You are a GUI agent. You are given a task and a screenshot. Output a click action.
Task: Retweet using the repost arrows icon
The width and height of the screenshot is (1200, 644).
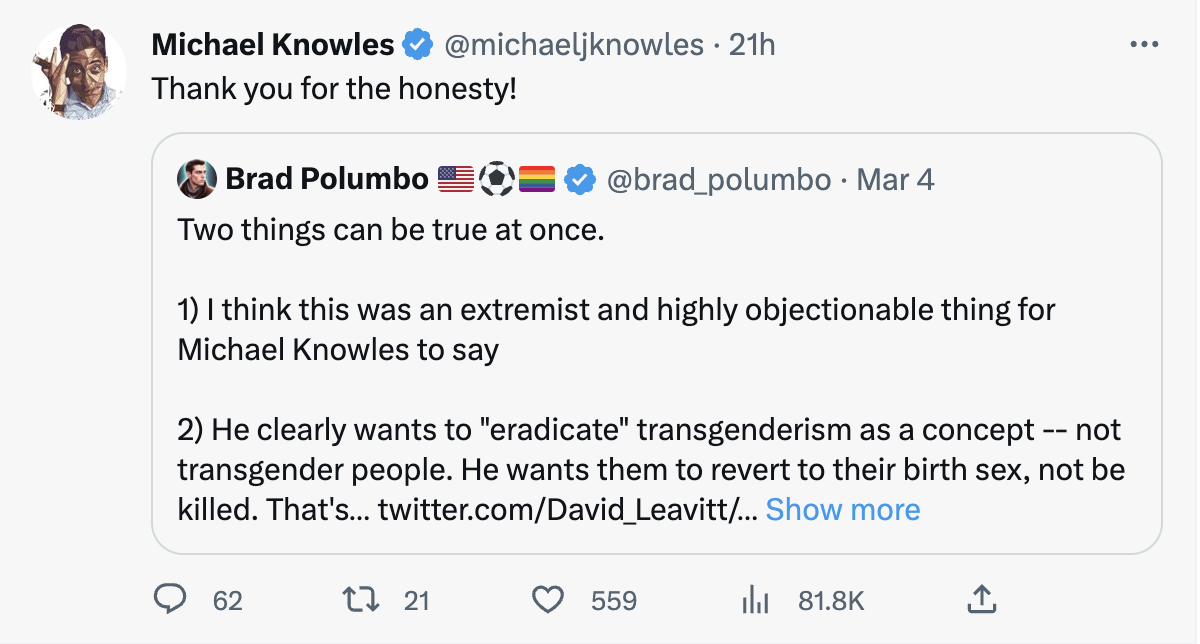click(x=357, y=599)
